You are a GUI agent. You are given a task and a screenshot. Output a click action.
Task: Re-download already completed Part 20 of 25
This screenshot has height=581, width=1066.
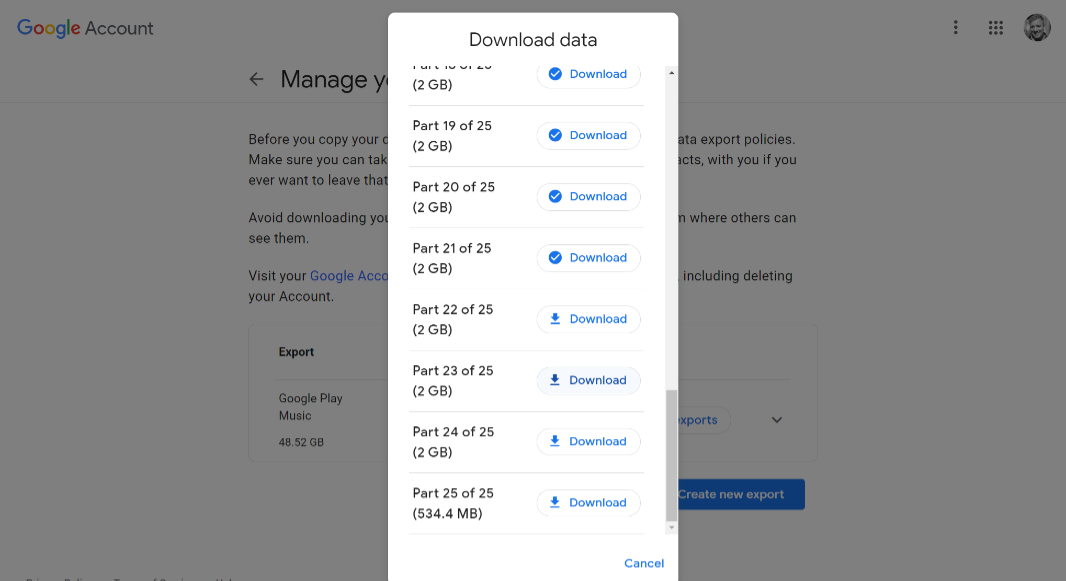click(588, 196)
